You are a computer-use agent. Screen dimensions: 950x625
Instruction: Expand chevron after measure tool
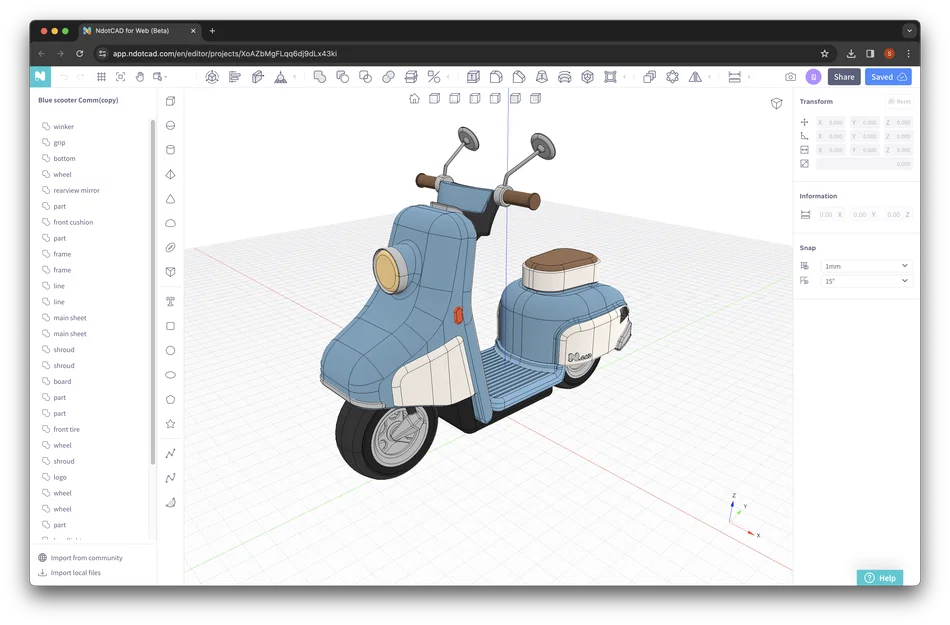click(749, 77)
